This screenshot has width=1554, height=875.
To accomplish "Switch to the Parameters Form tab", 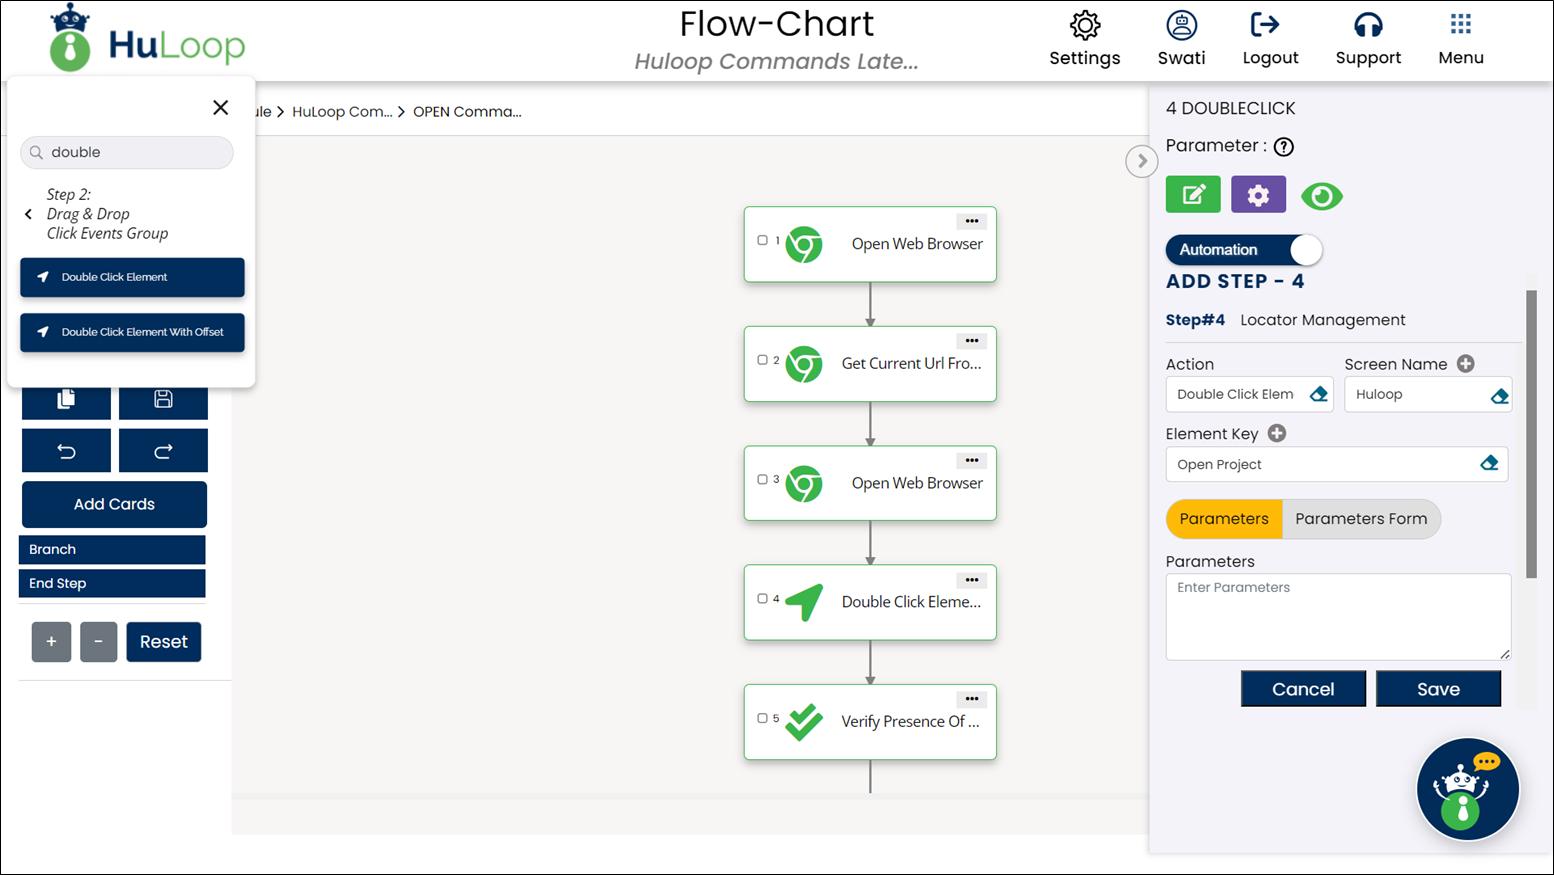I will point(1361,519).
